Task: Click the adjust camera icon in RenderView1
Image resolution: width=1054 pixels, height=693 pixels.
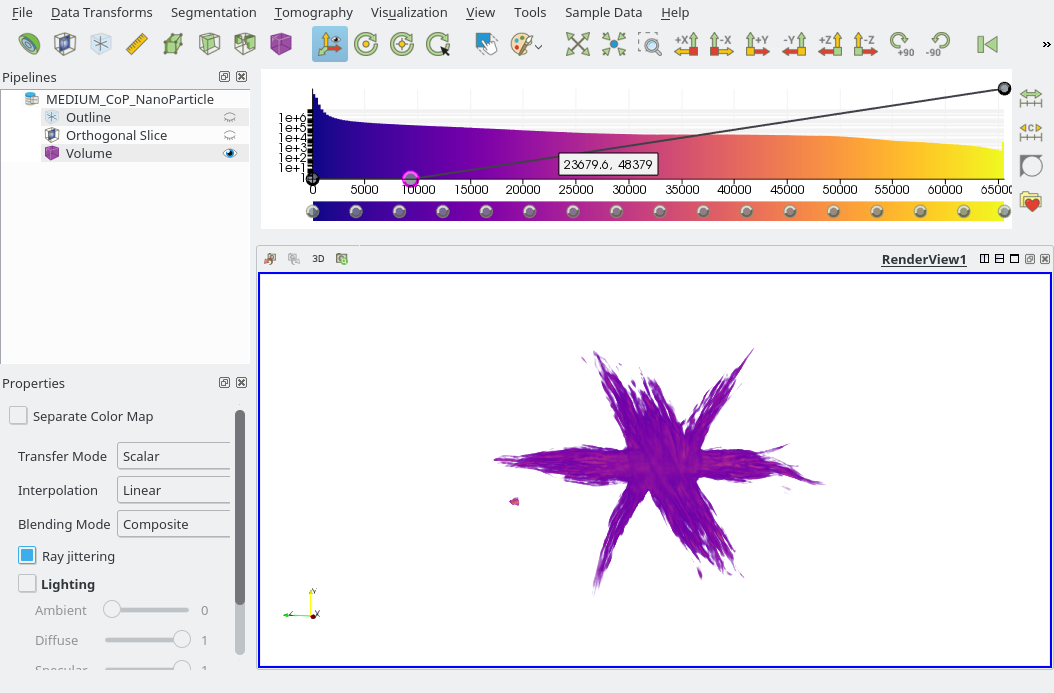Action: tap(342, 259)
